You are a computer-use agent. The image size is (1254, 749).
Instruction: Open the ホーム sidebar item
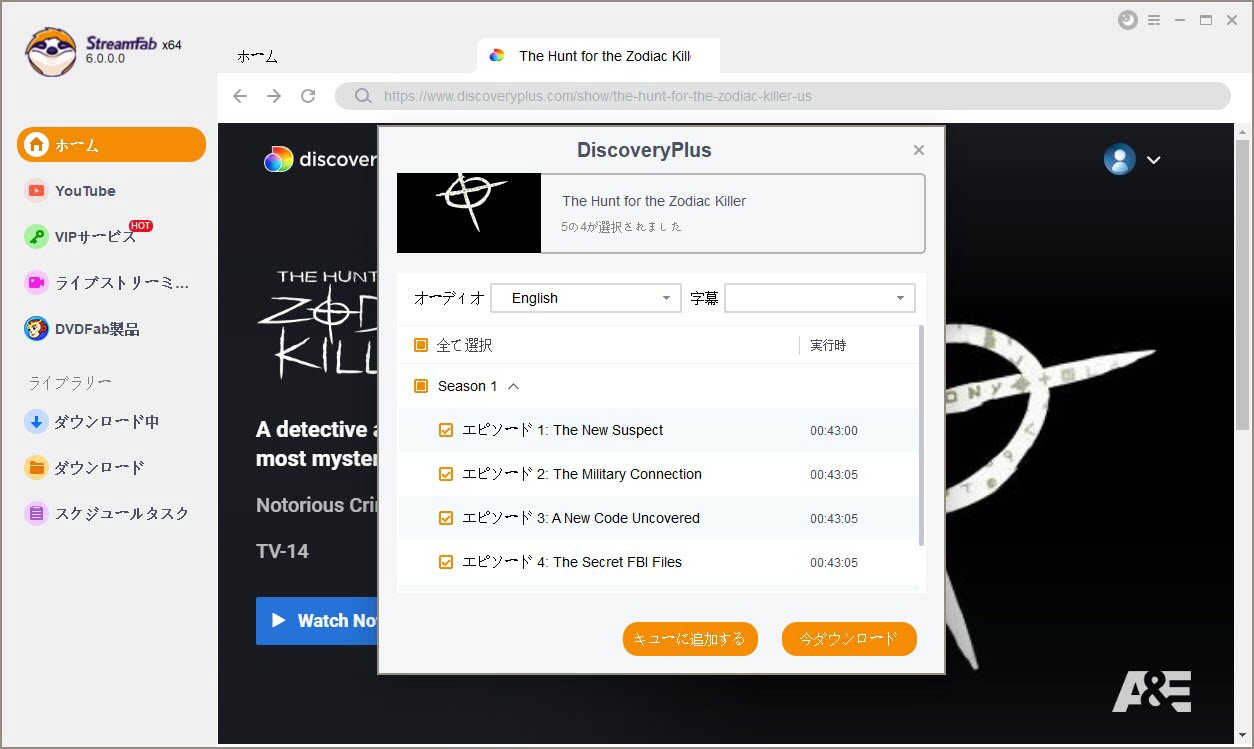(111, 145)
